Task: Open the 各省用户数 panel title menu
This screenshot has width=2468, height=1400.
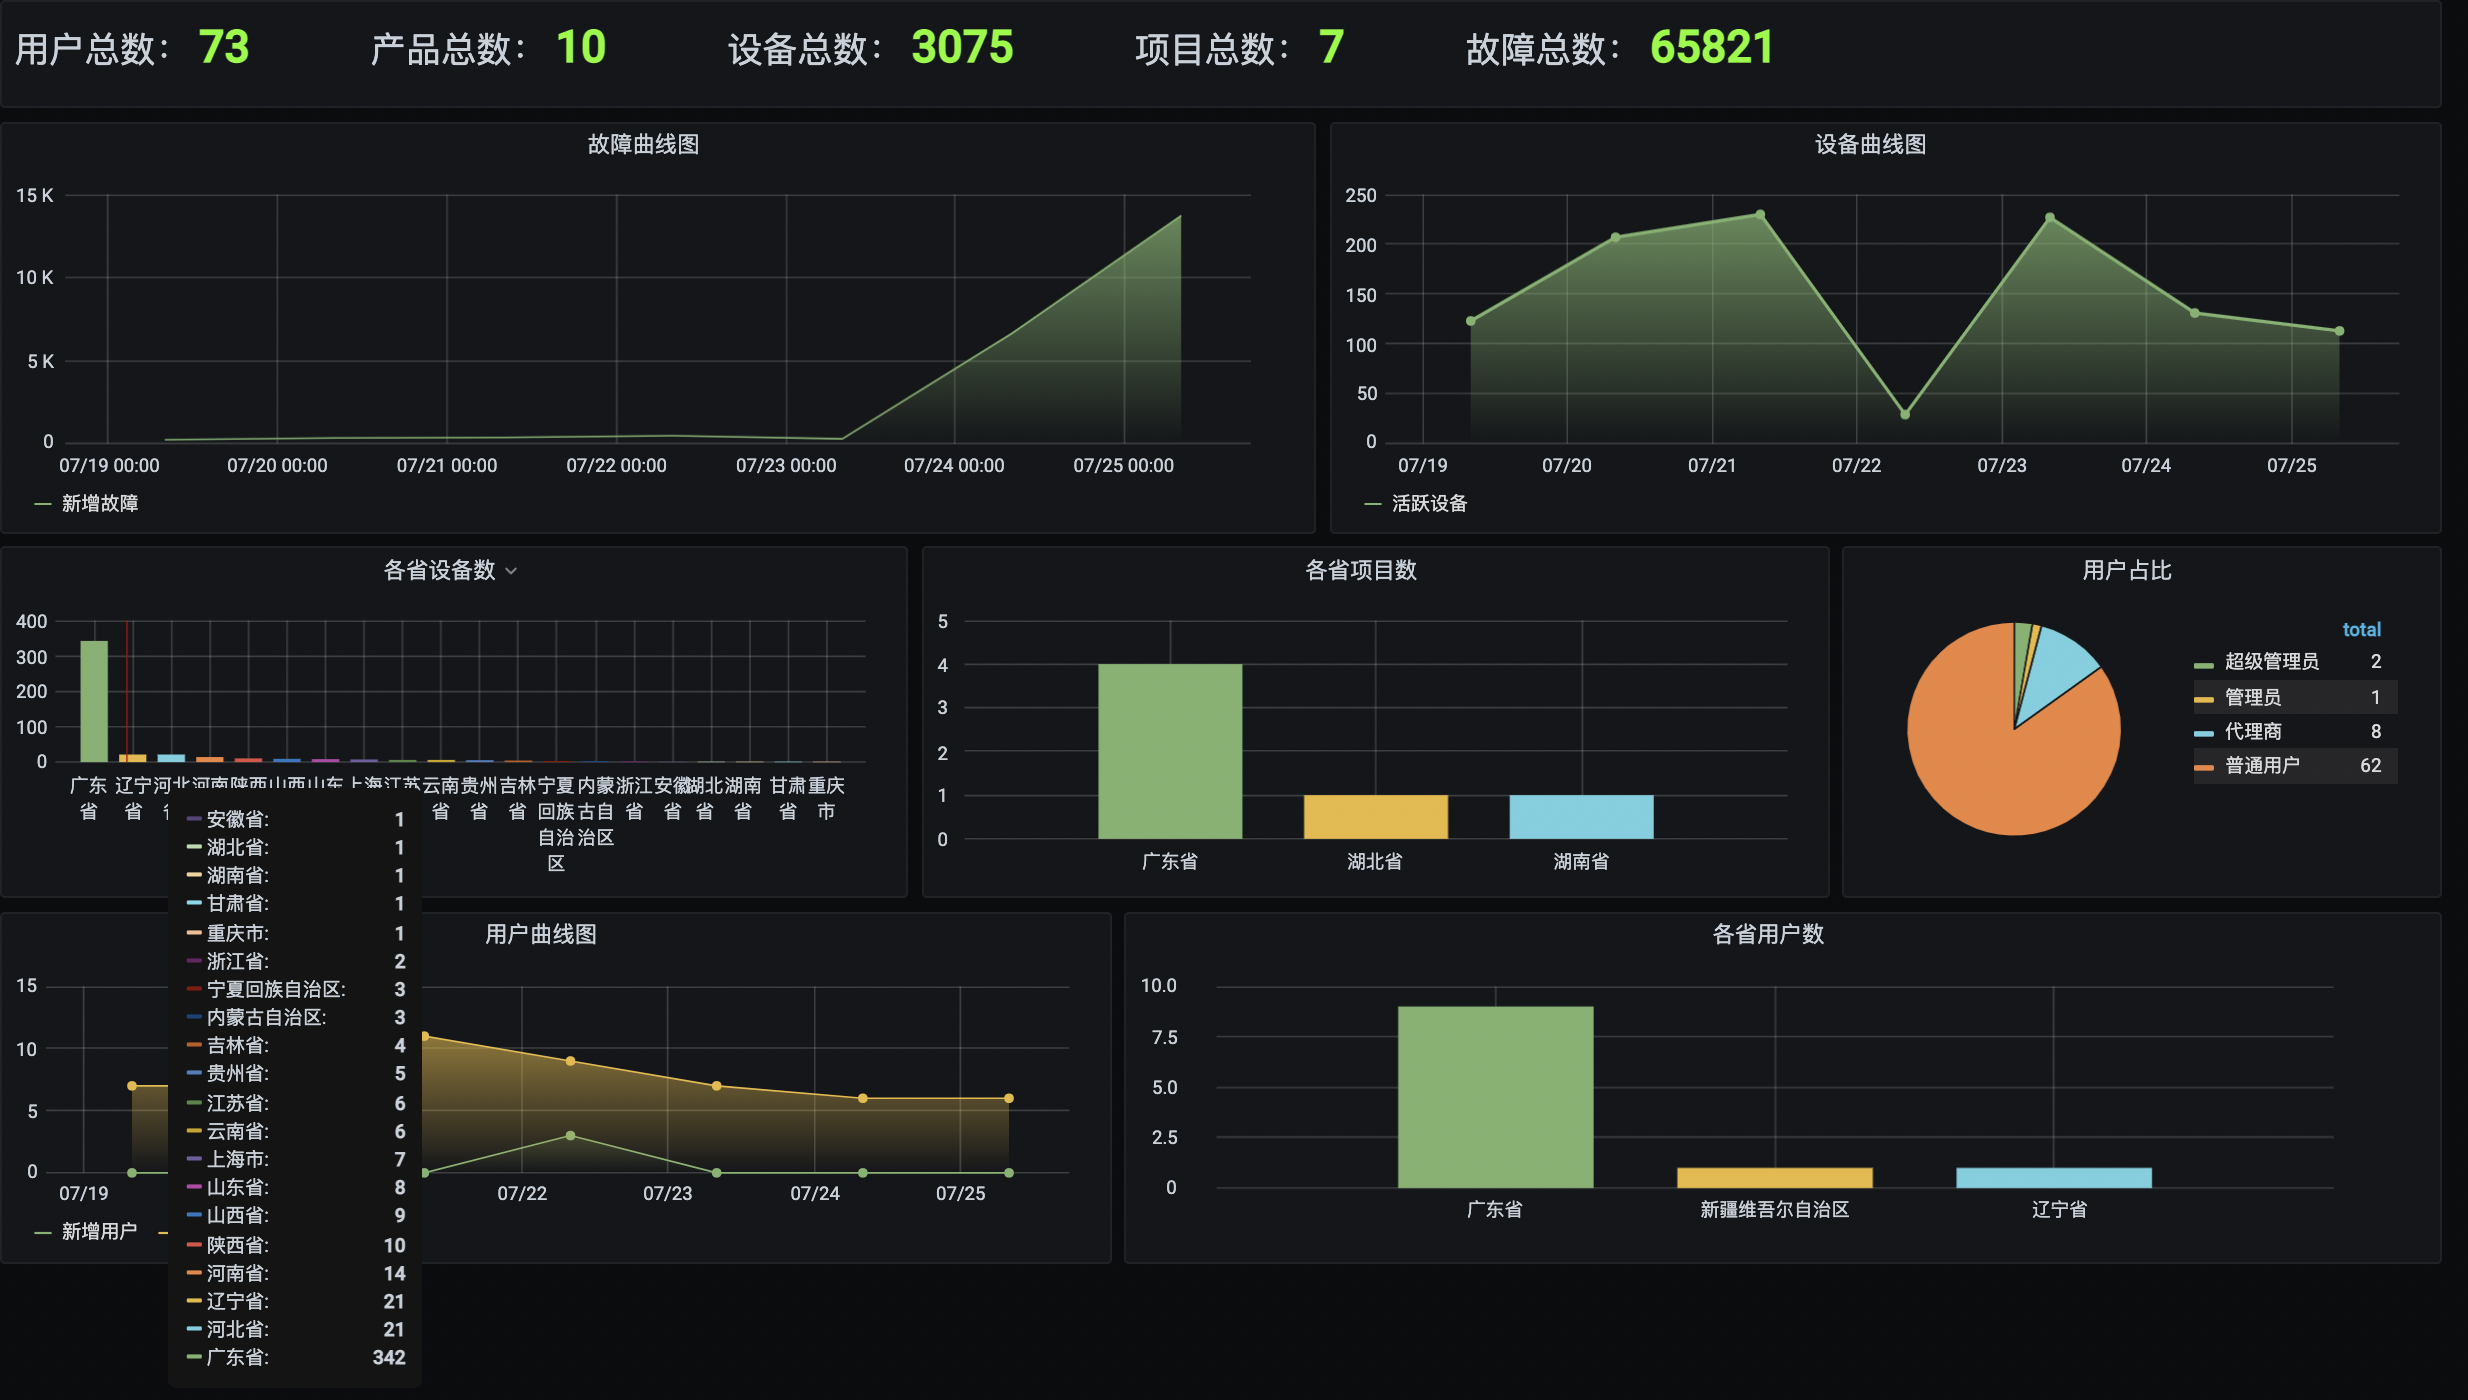Action: coord(1768,935)
